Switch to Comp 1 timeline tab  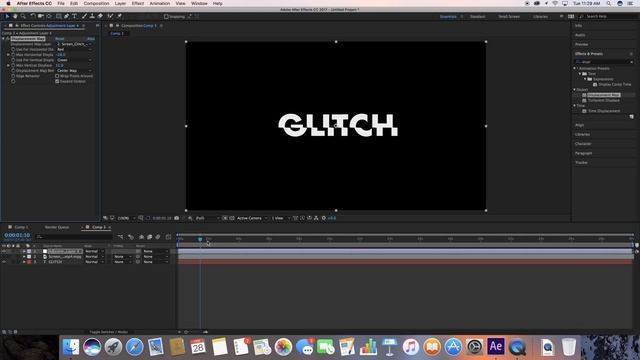click(21, 227)
